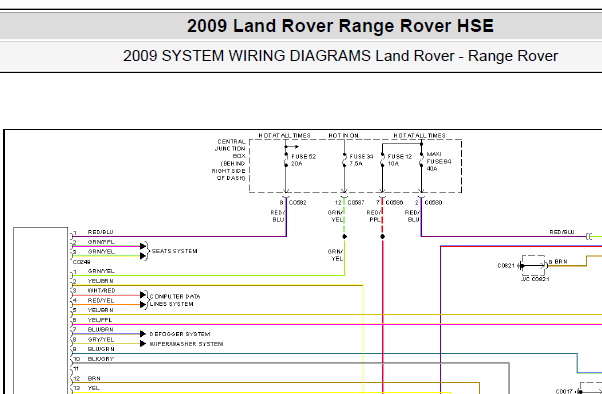Click "HOT AT ALL TIMES" above Fuse 52
602x394 pixels.
coord(284,136)
